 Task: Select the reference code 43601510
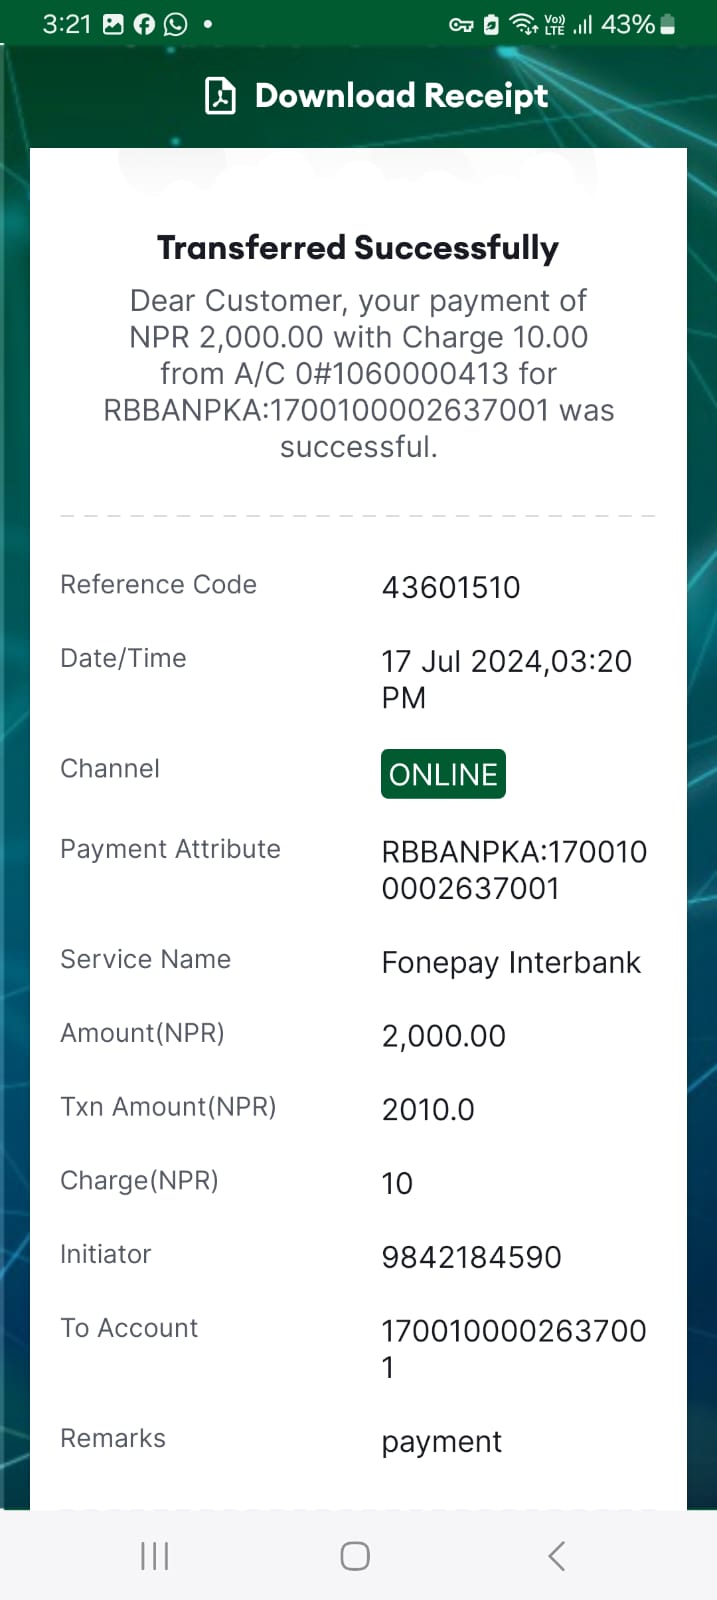pos(451,587)
